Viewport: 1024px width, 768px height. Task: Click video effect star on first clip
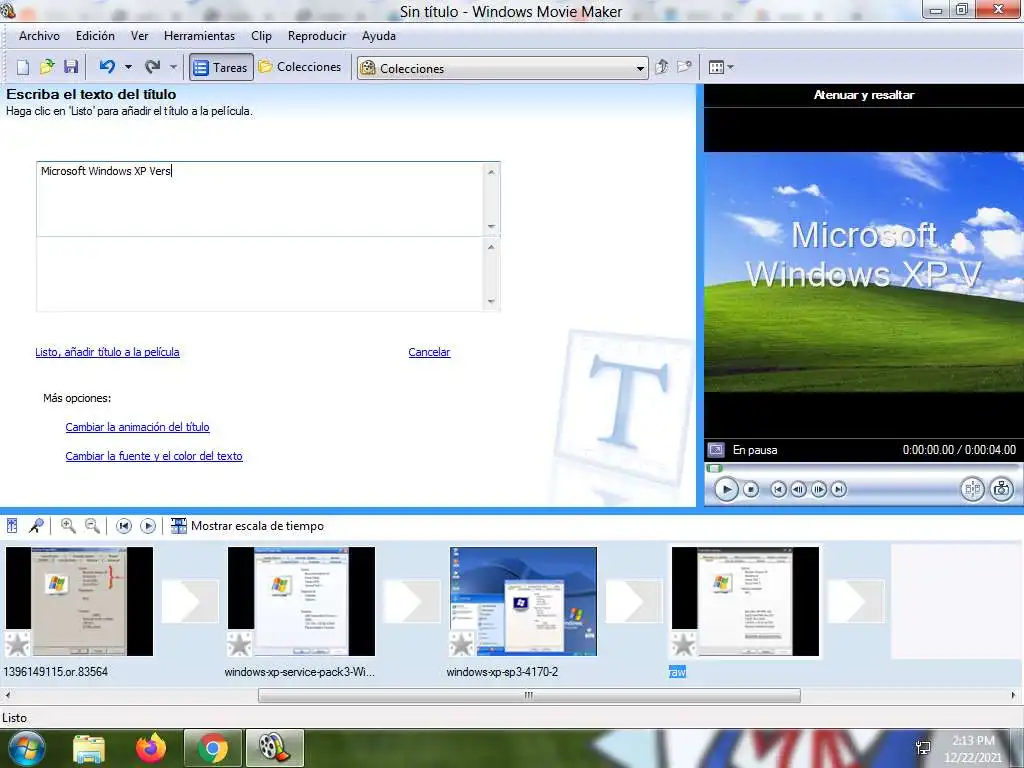click(x=18, y=645)
